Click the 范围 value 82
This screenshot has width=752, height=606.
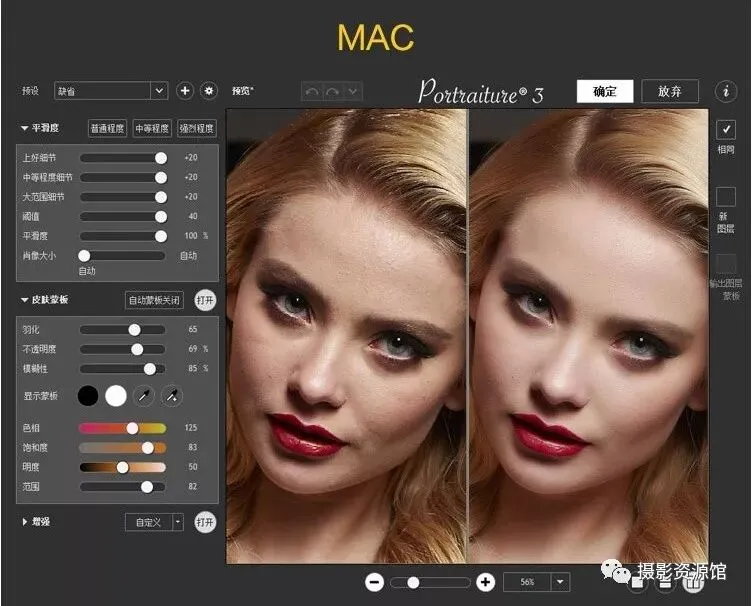click(193, 486)
